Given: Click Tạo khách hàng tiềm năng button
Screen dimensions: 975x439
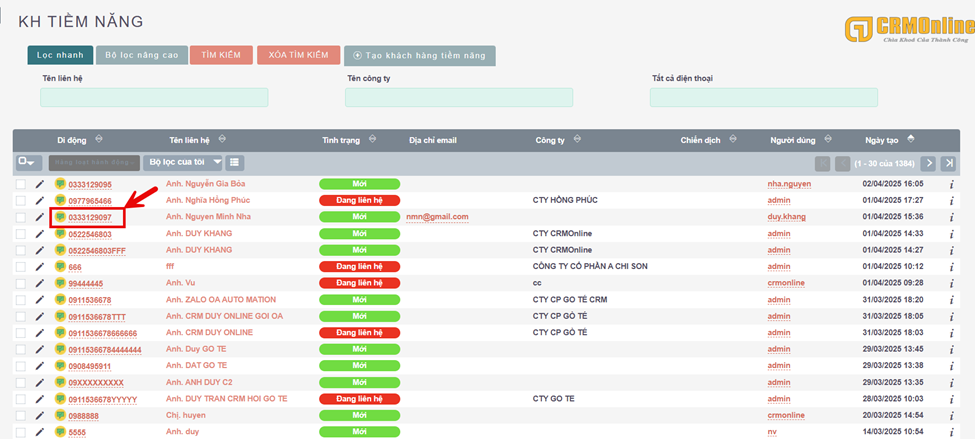Looking at the screenshot, I should point(419,56).
